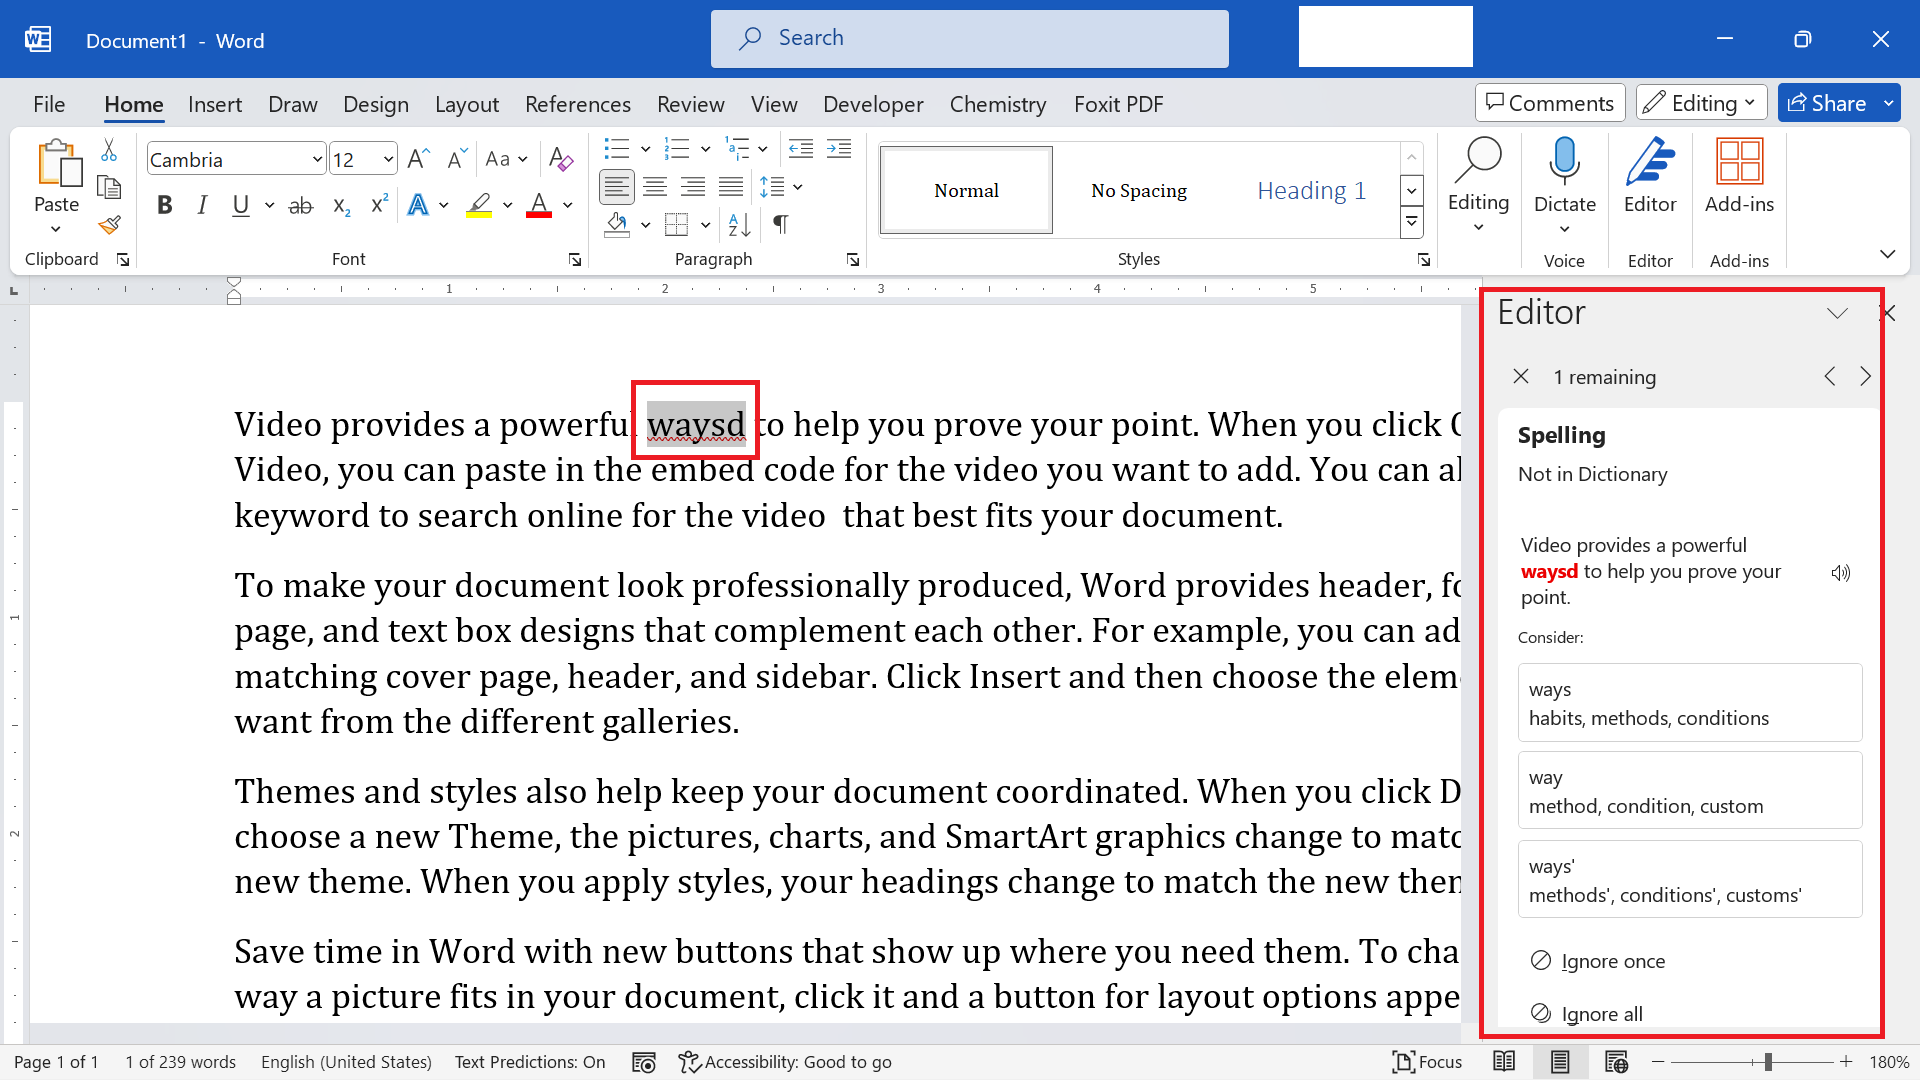Open the Chemistry ribbon tab
The width and height of the screenshot is (1920, 1080).
pyautogui.click(x=997, y=104)
